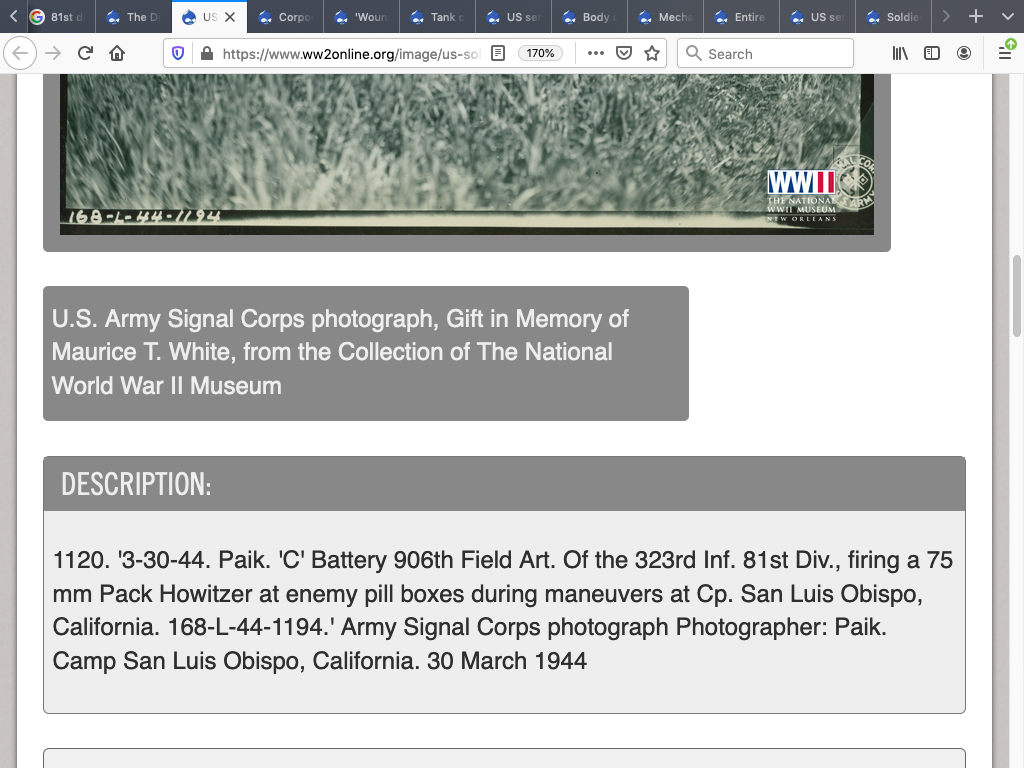The width and height of the screenshot is (1024, 768).
Task: Open the Firefox account icon
Action: [x=964, y=54]
